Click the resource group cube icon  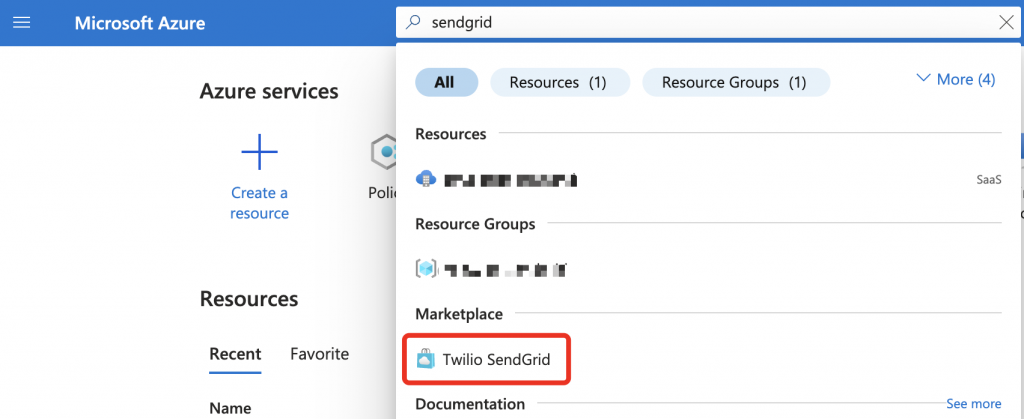coord(426,269)
